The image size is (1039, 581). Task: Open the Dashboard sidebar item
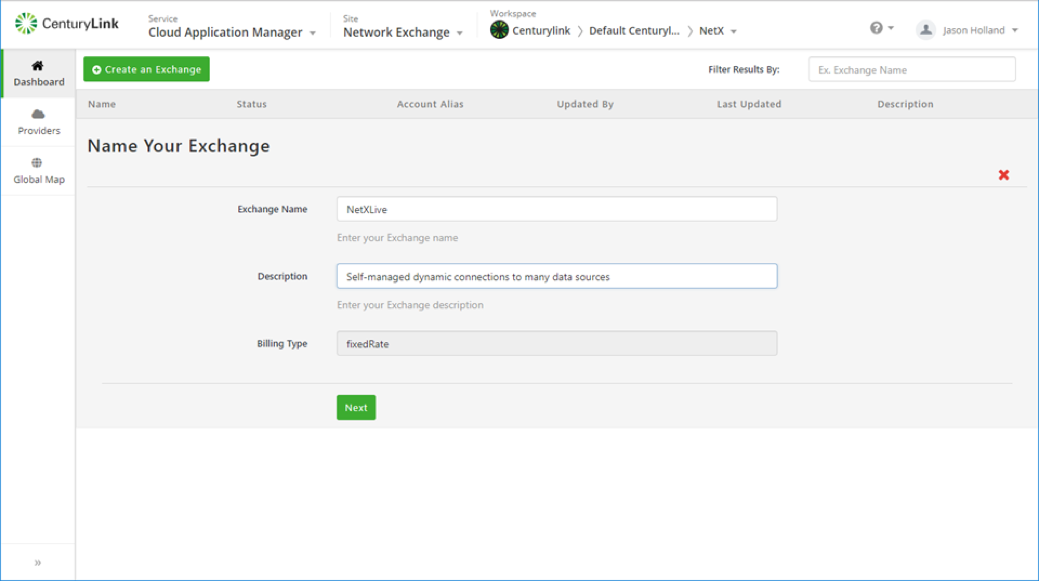pos(38,74)
